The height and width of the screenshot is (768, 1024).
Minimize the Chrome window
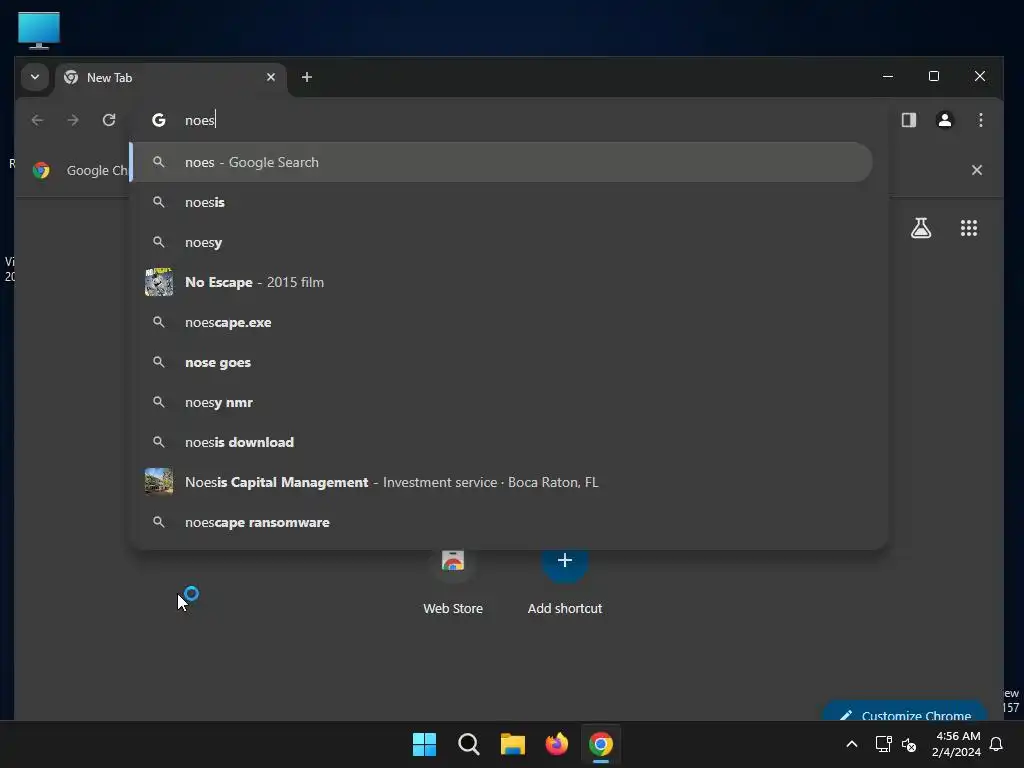tap(888, 76)
